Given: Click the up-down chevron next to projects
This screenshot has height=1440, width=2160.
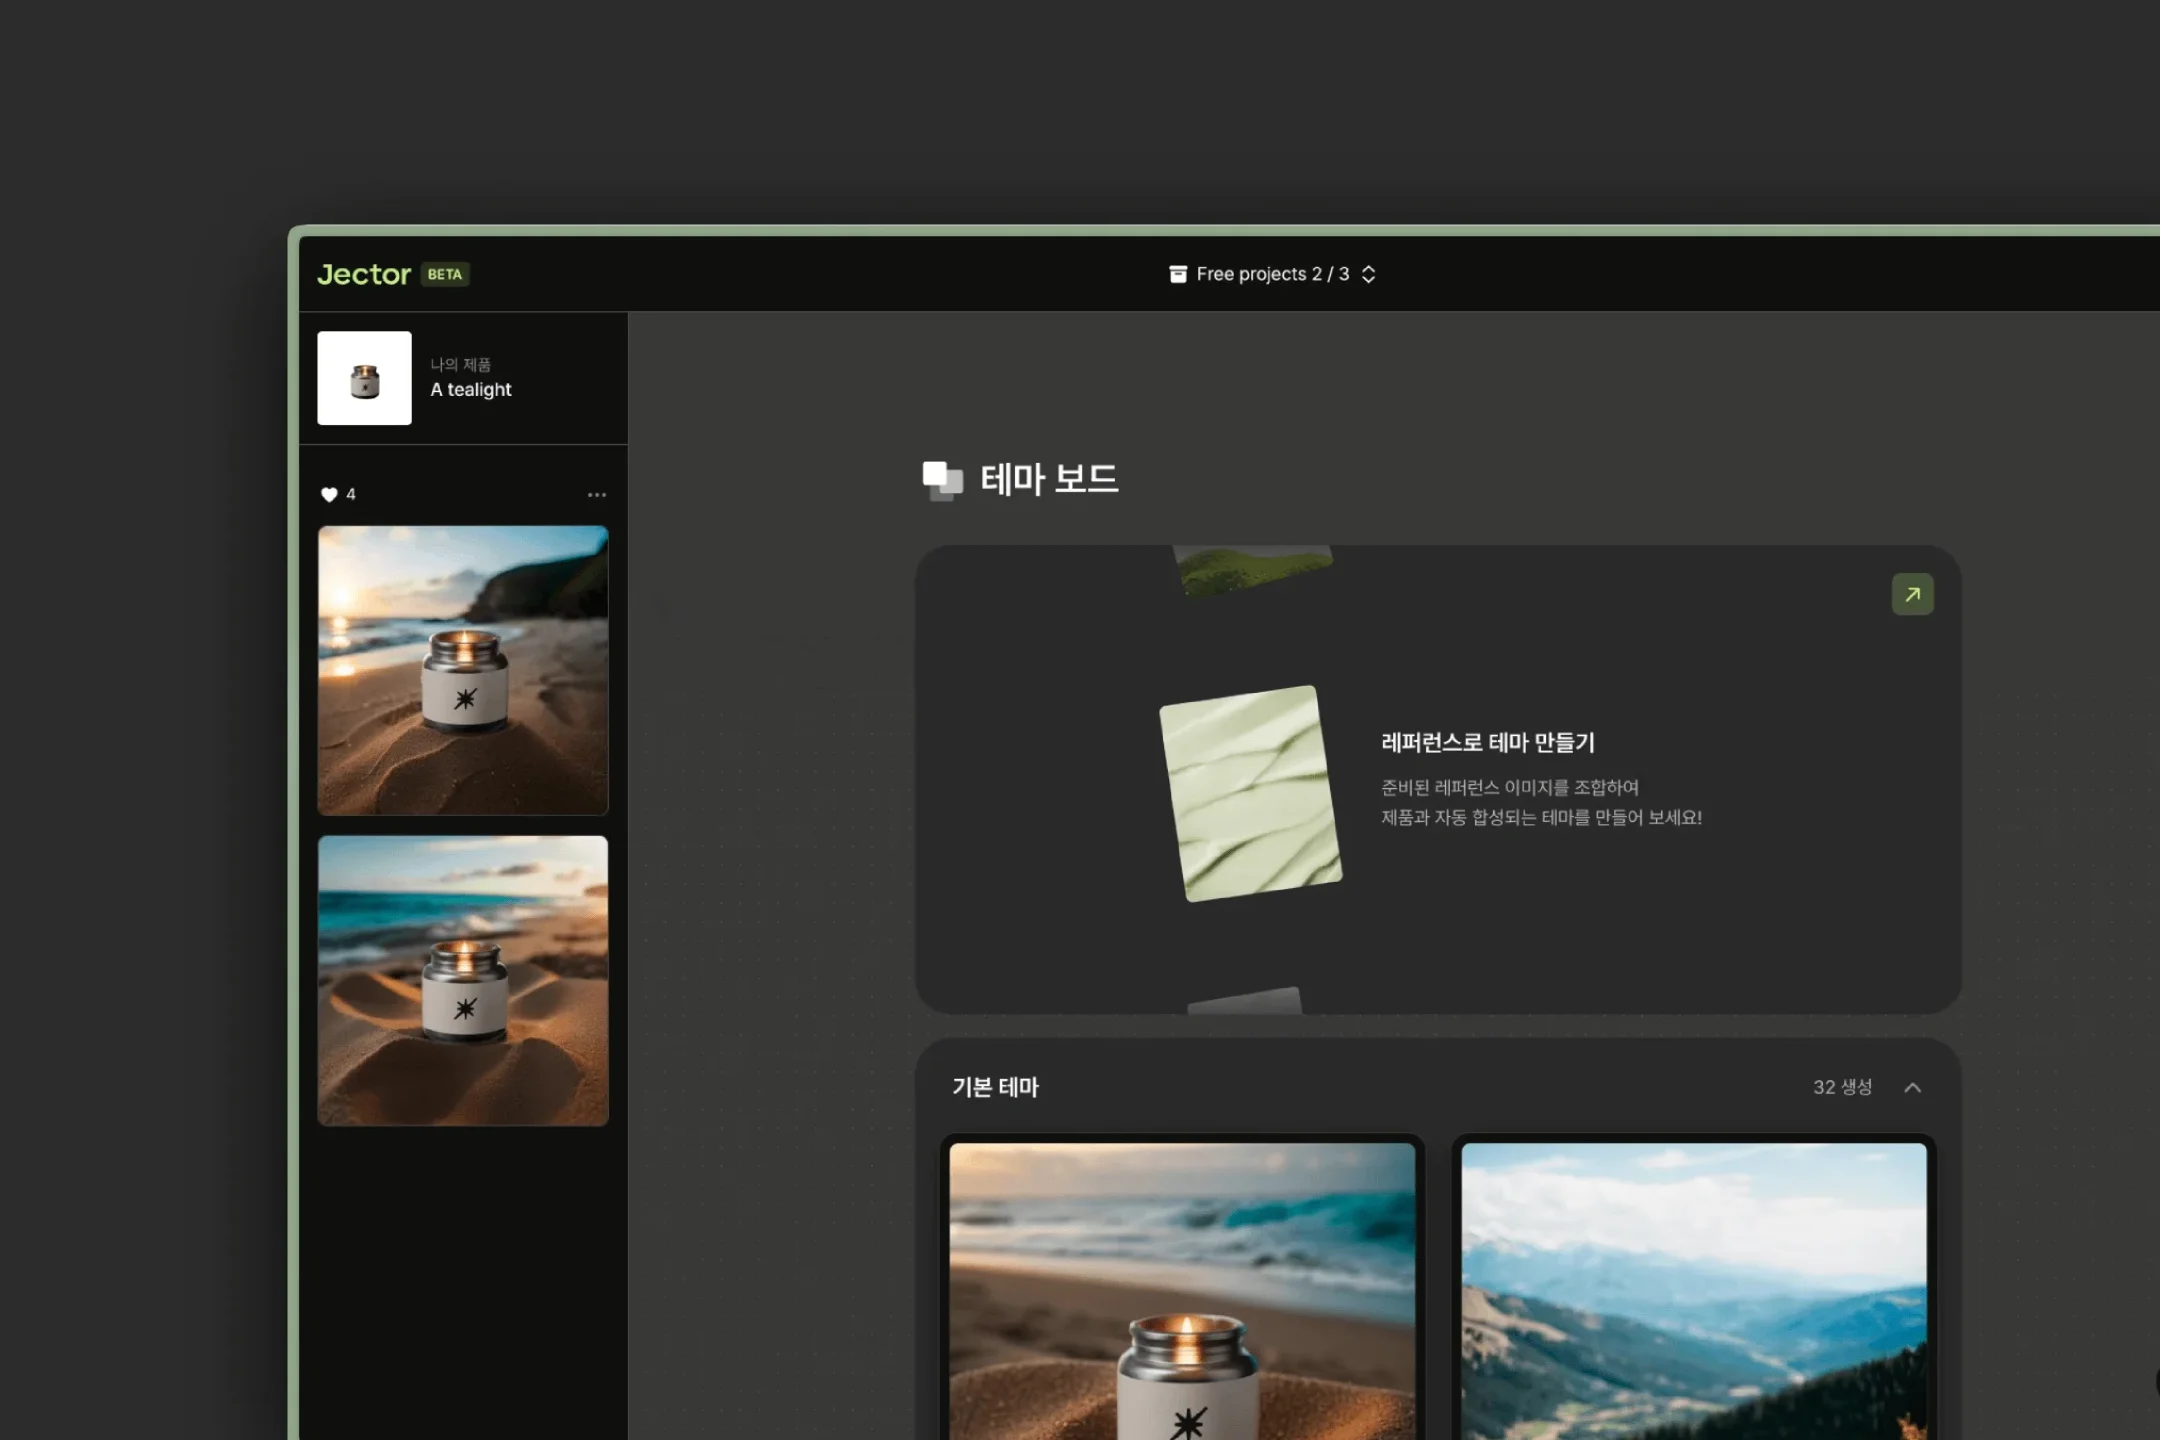Looking at the screenshot, I should pos(1369,274).
